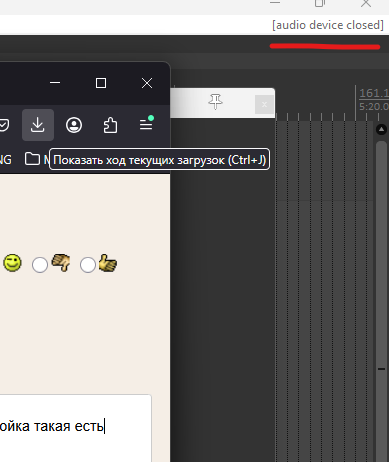Open the bookmarks folder icon in Firefox
The width and height of the screenshot is (389, 462).
32,159
